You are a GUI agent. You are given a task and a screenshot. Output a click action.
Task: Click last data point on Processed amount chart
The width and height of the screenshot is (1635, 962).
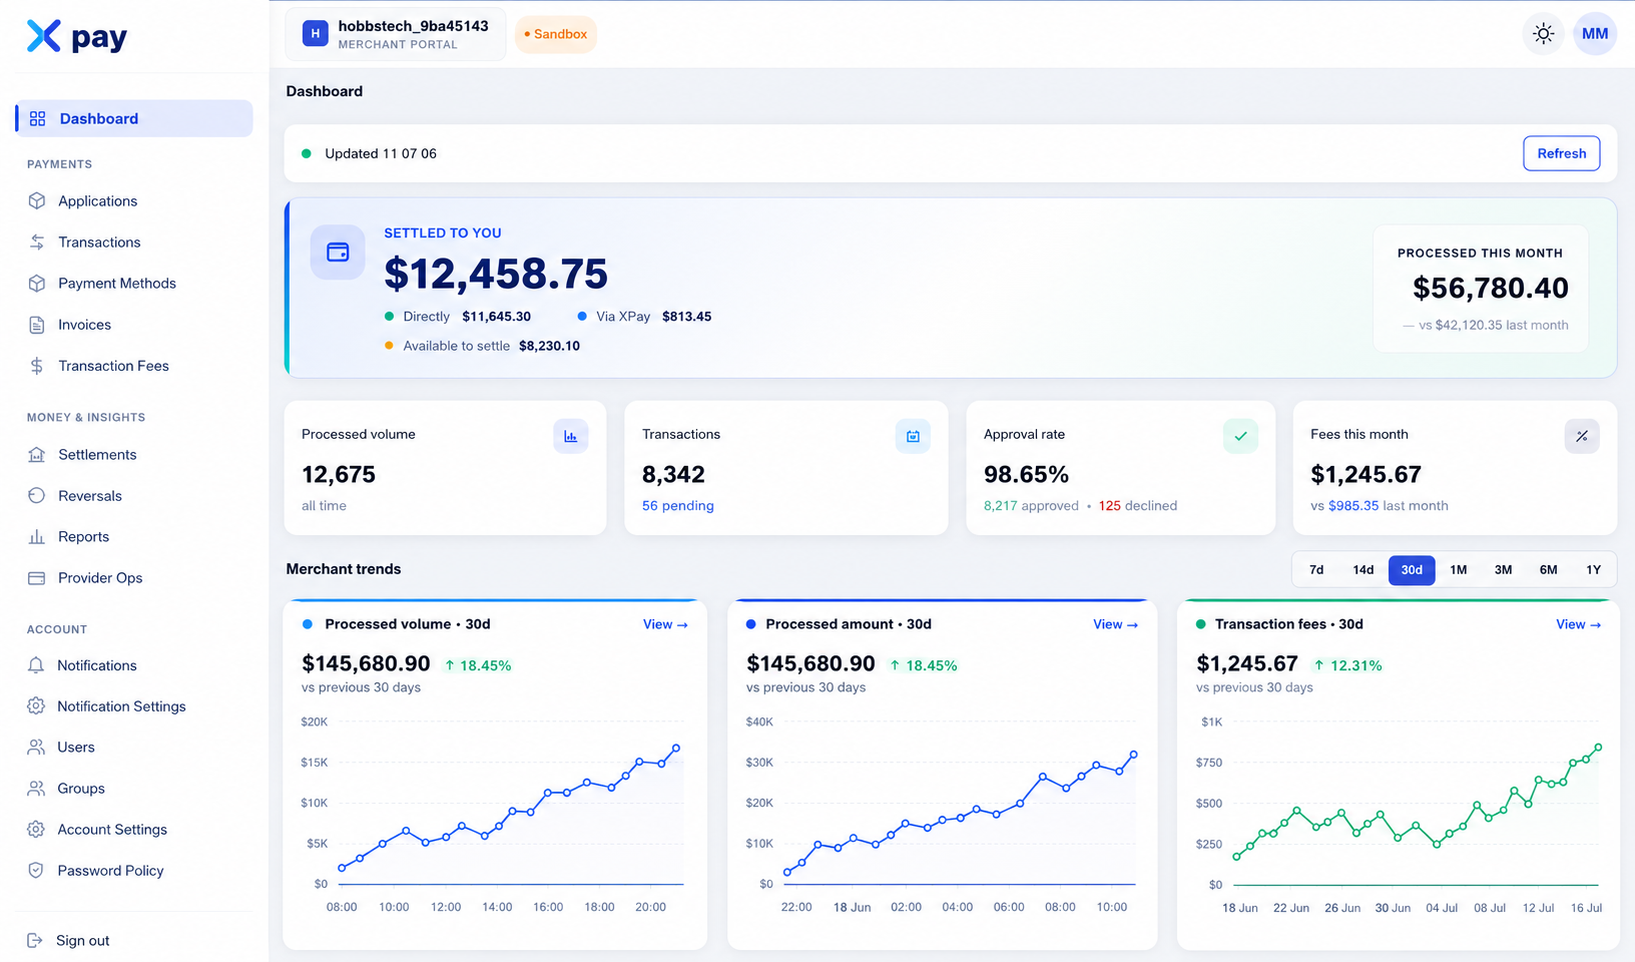click(x=1134, y=755)
